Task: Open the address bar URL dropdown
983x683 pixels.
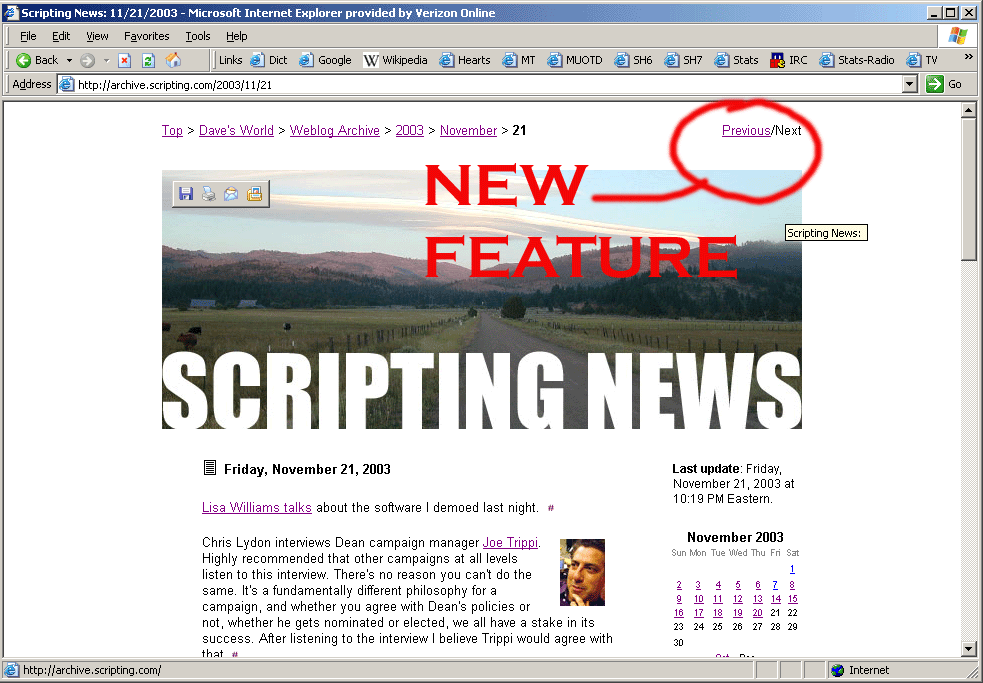Action: tap(909, 85)
